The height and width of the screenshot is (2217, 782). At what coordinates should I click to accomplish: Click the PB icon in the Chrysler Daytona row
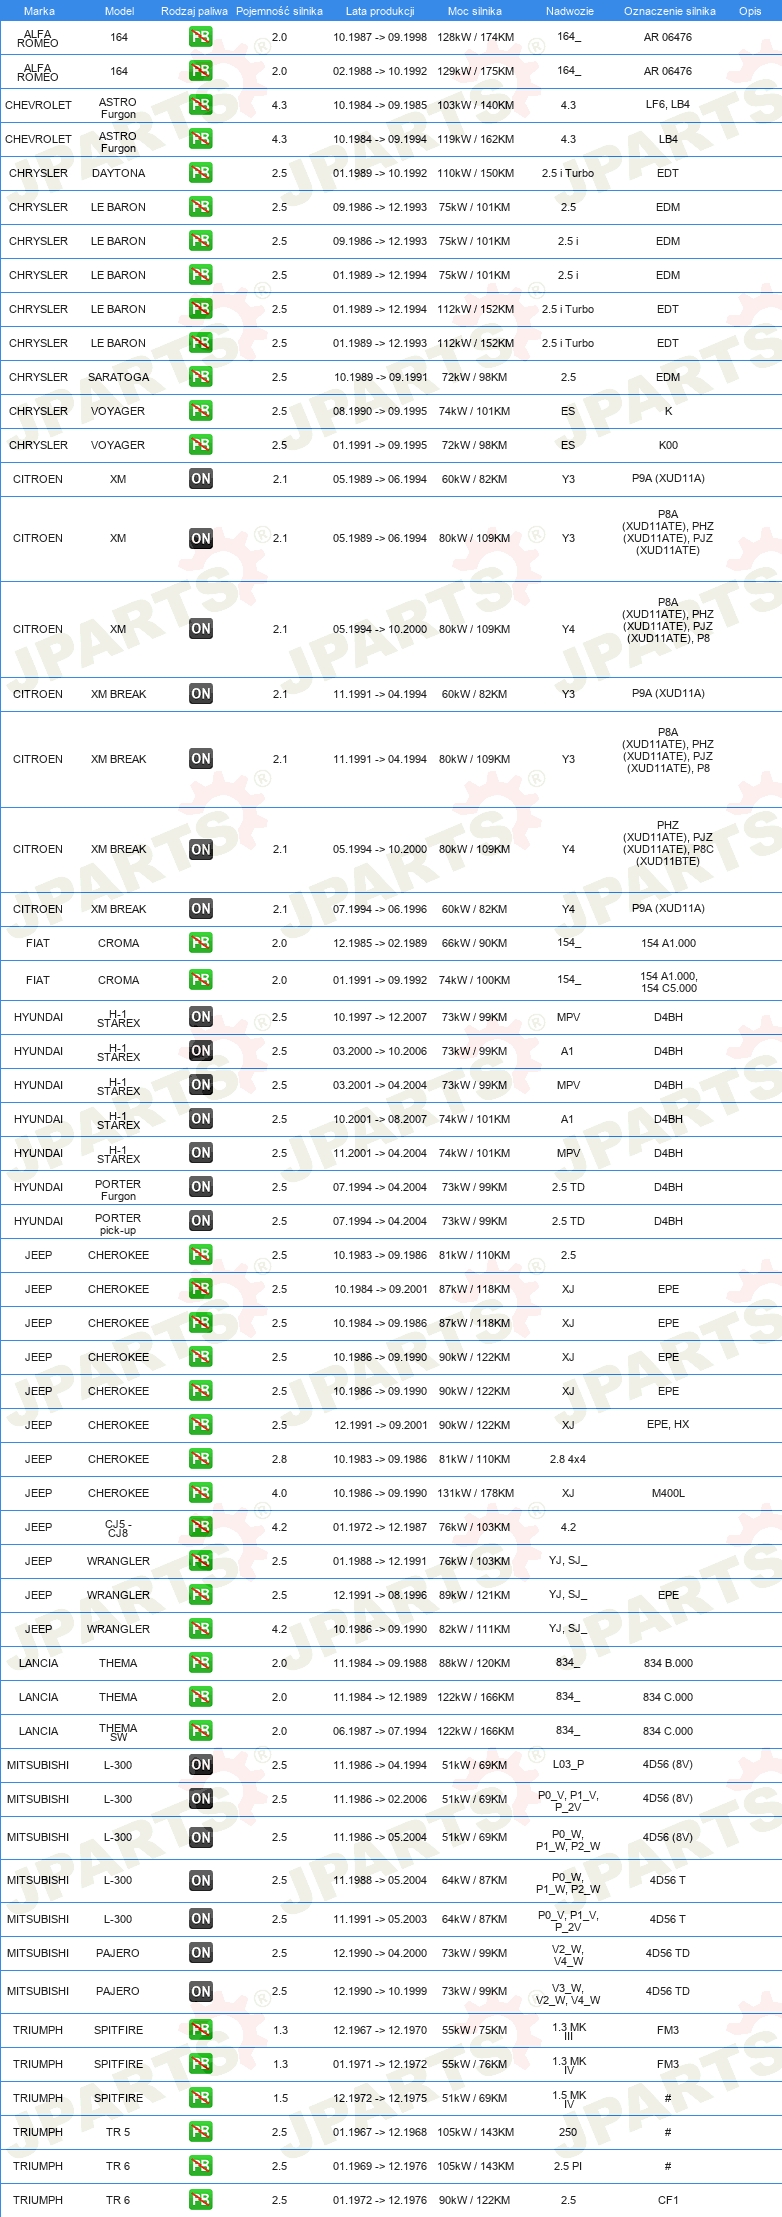tap(200, 173)
